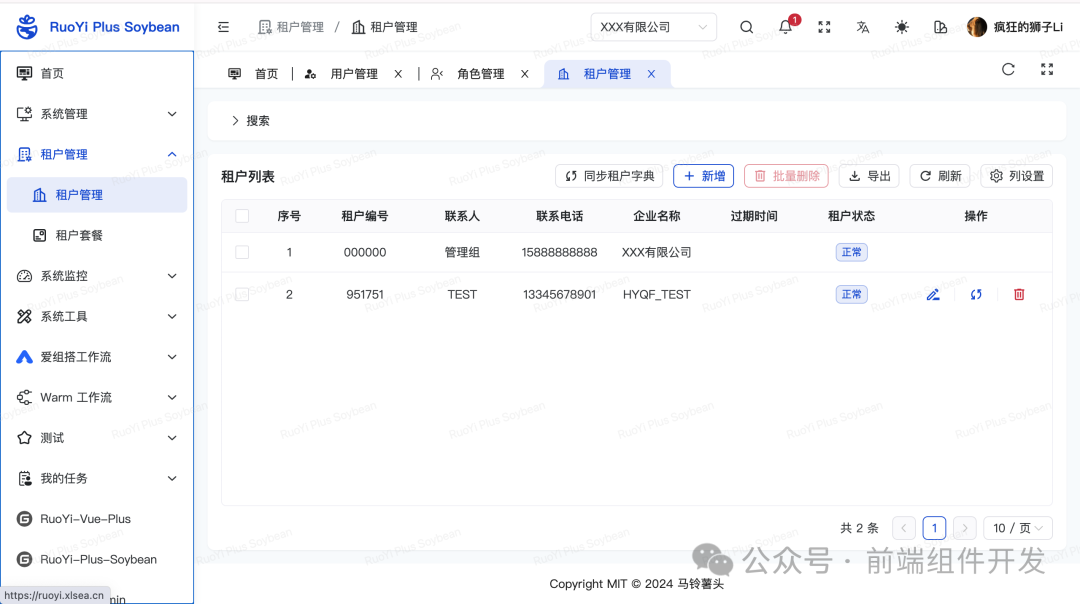Click the theme brightness sun icon
This screenshot has height=604, width=1080.
pyautogui.click(x=901, y=27)
